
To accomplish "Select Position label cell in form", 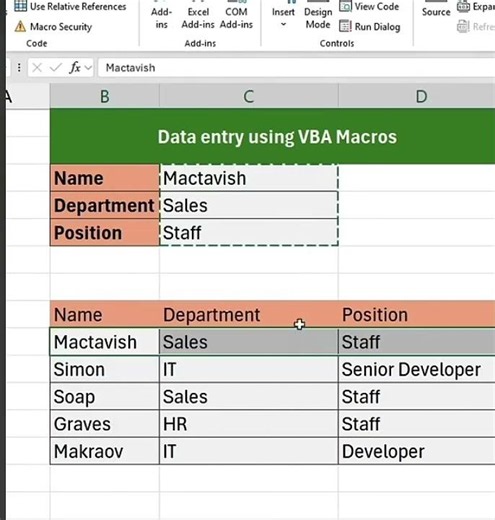I will [105, 233].
